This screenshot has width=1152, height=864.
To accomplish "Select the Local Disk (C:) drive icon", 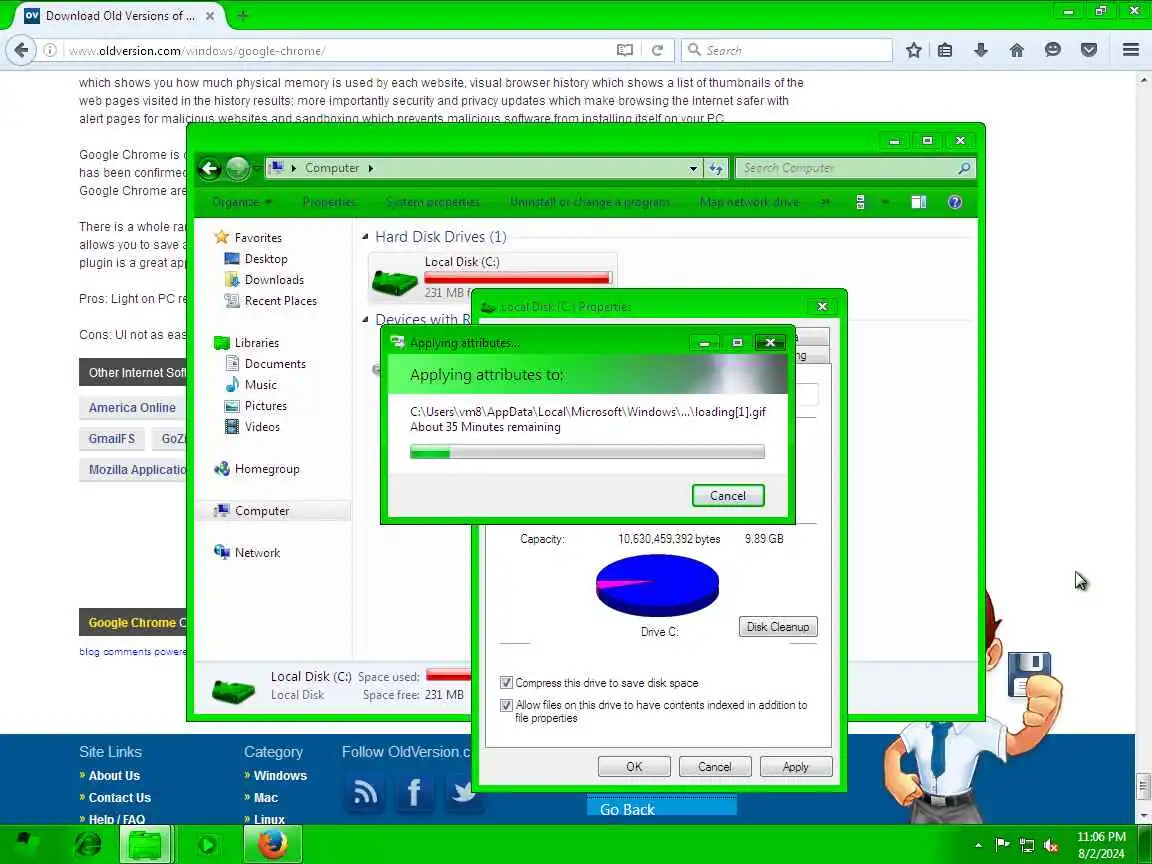I will [395, 281].
